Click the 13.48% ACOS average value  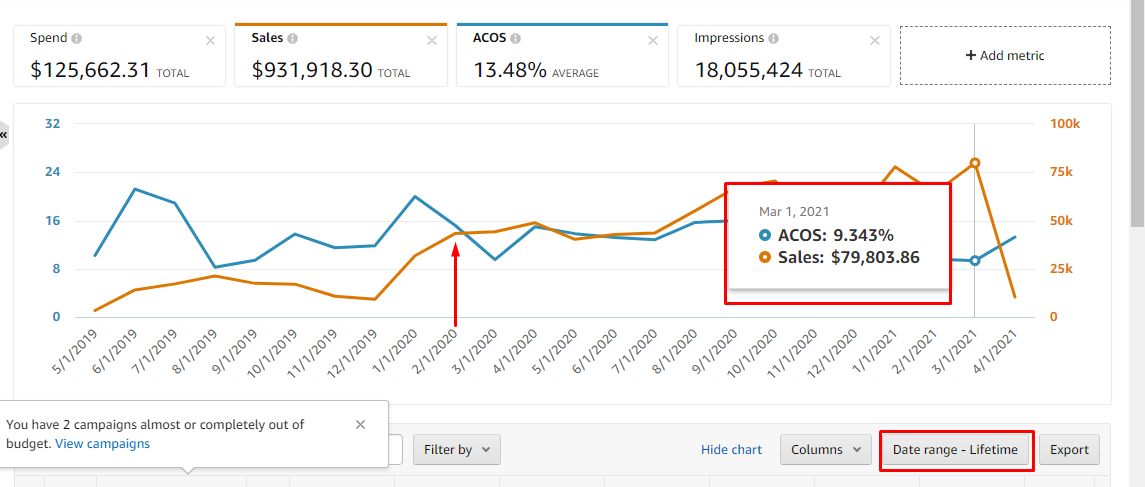(x=510, y=70)
